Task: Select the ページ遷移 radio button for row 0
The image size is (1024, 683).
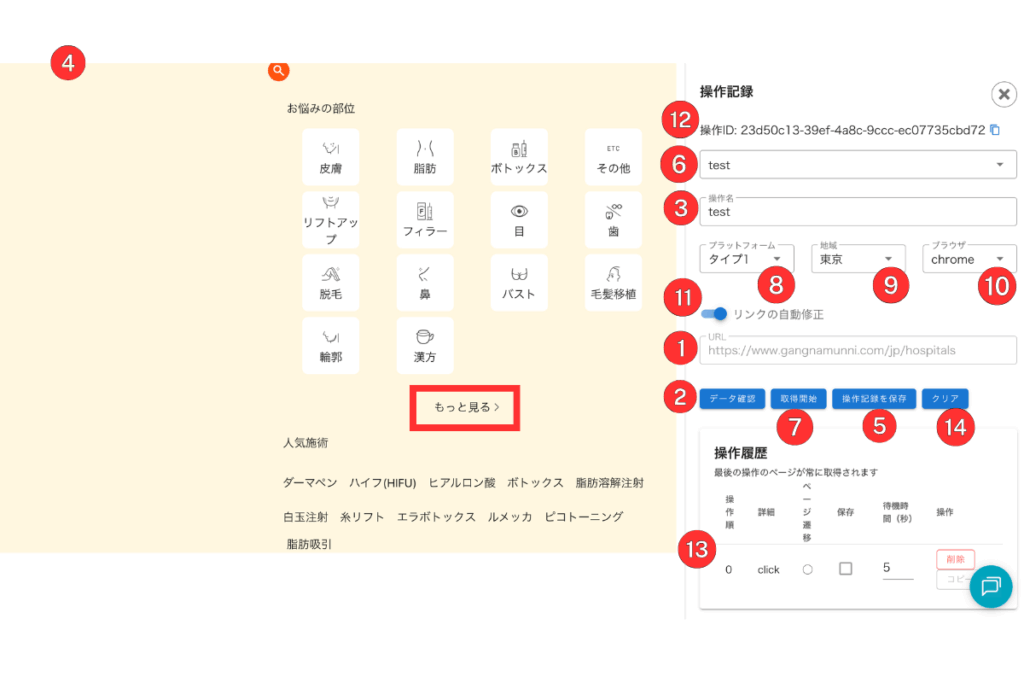Action: (807, 569)
